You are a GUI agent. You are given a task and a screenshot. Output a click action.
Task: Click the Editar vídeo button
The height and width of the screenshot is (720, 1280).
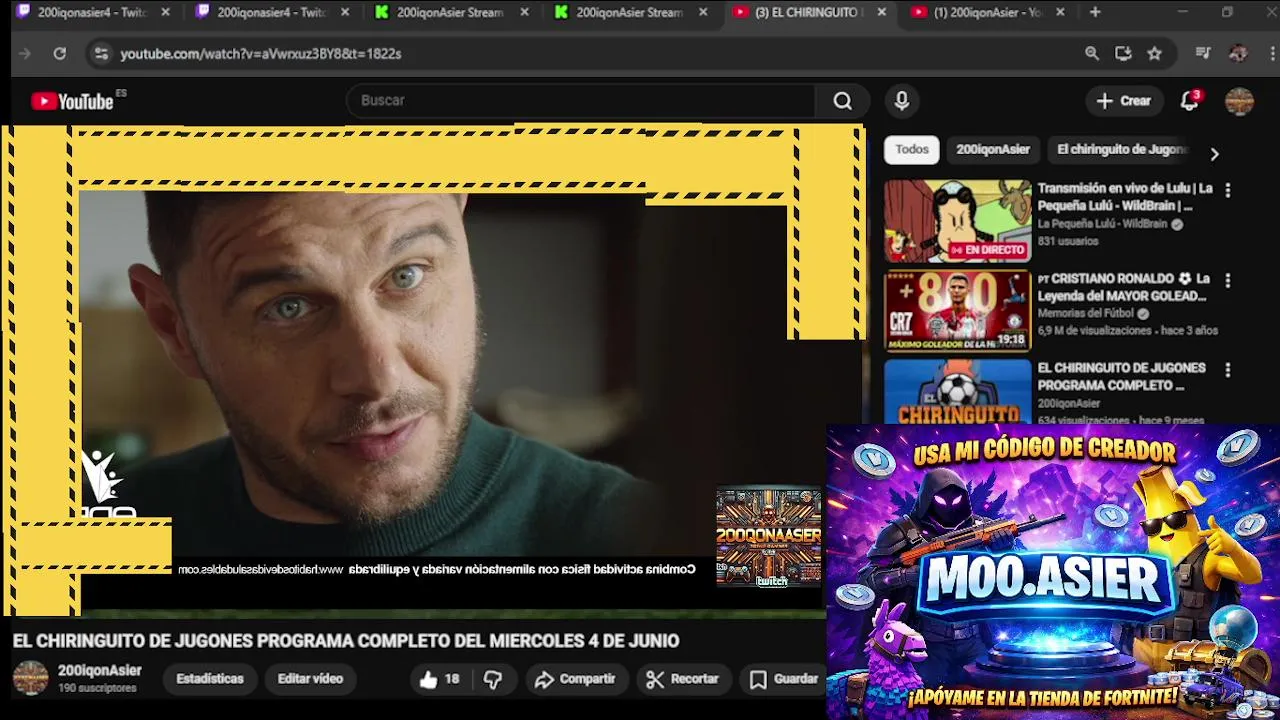click(310, 678)
